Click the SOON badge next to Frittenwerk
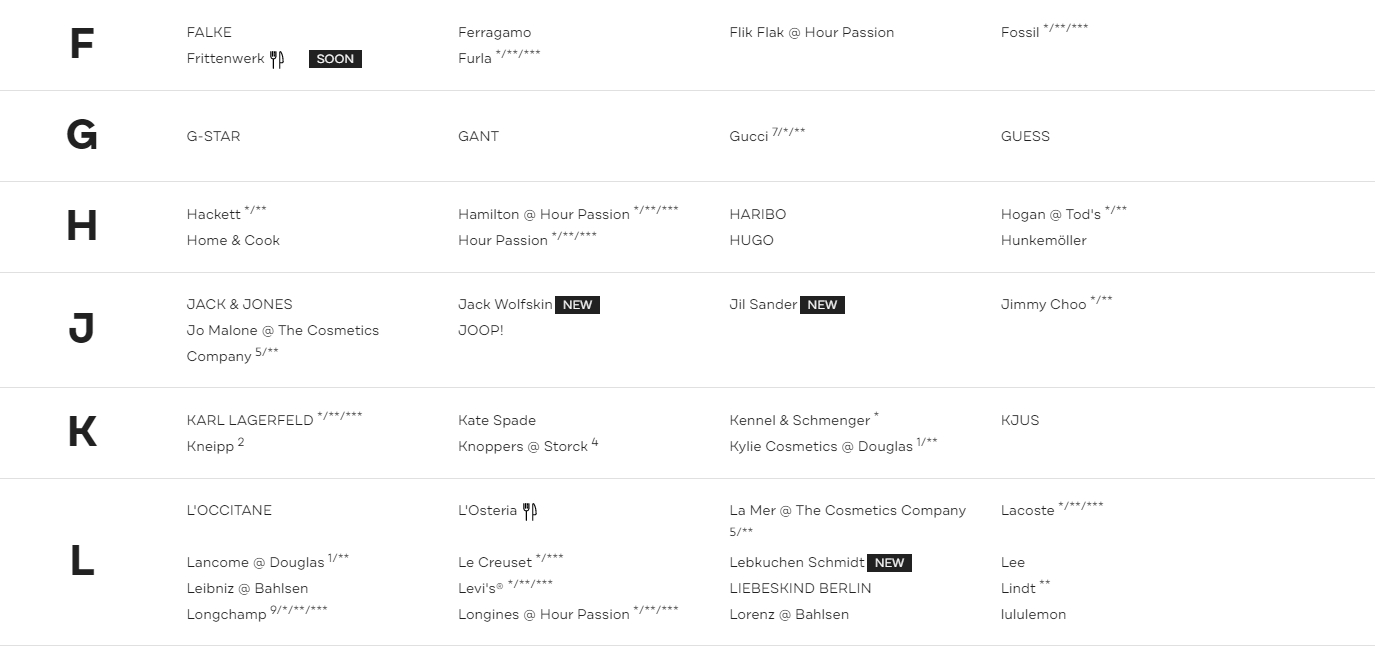This screenshot has height=649, width=1385. pyautogui.click(x=335, y=59)
